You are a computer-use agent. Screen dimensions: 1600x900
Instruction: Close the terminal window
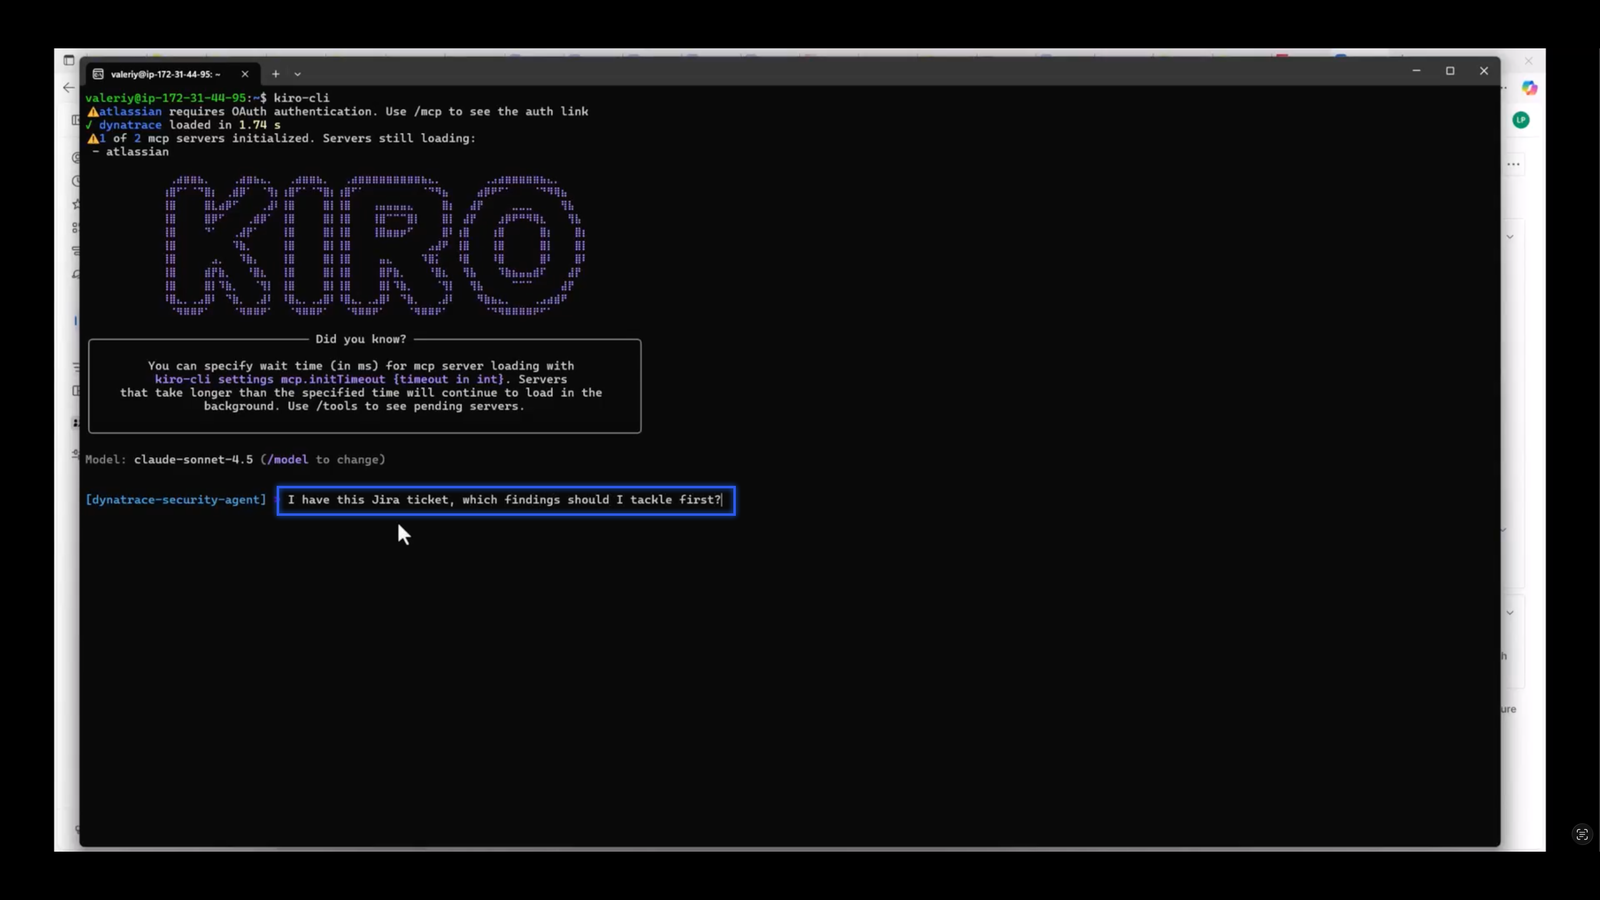1484,71
